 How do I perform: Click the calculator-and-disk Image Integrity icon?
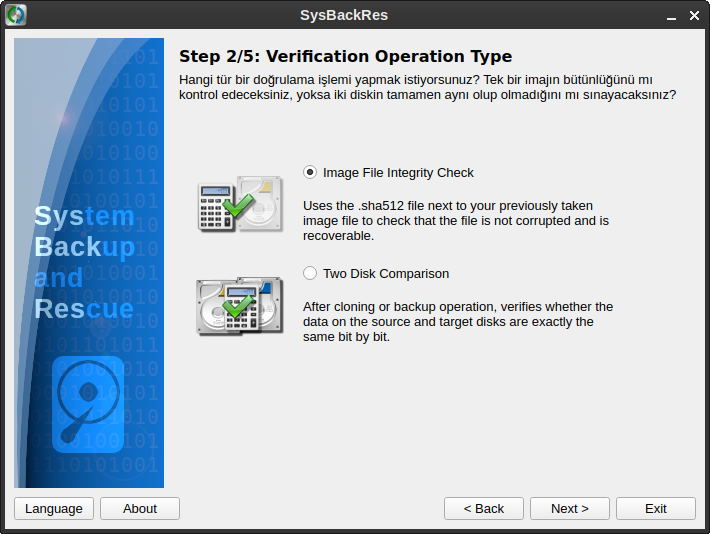click(x=234, y=205)
